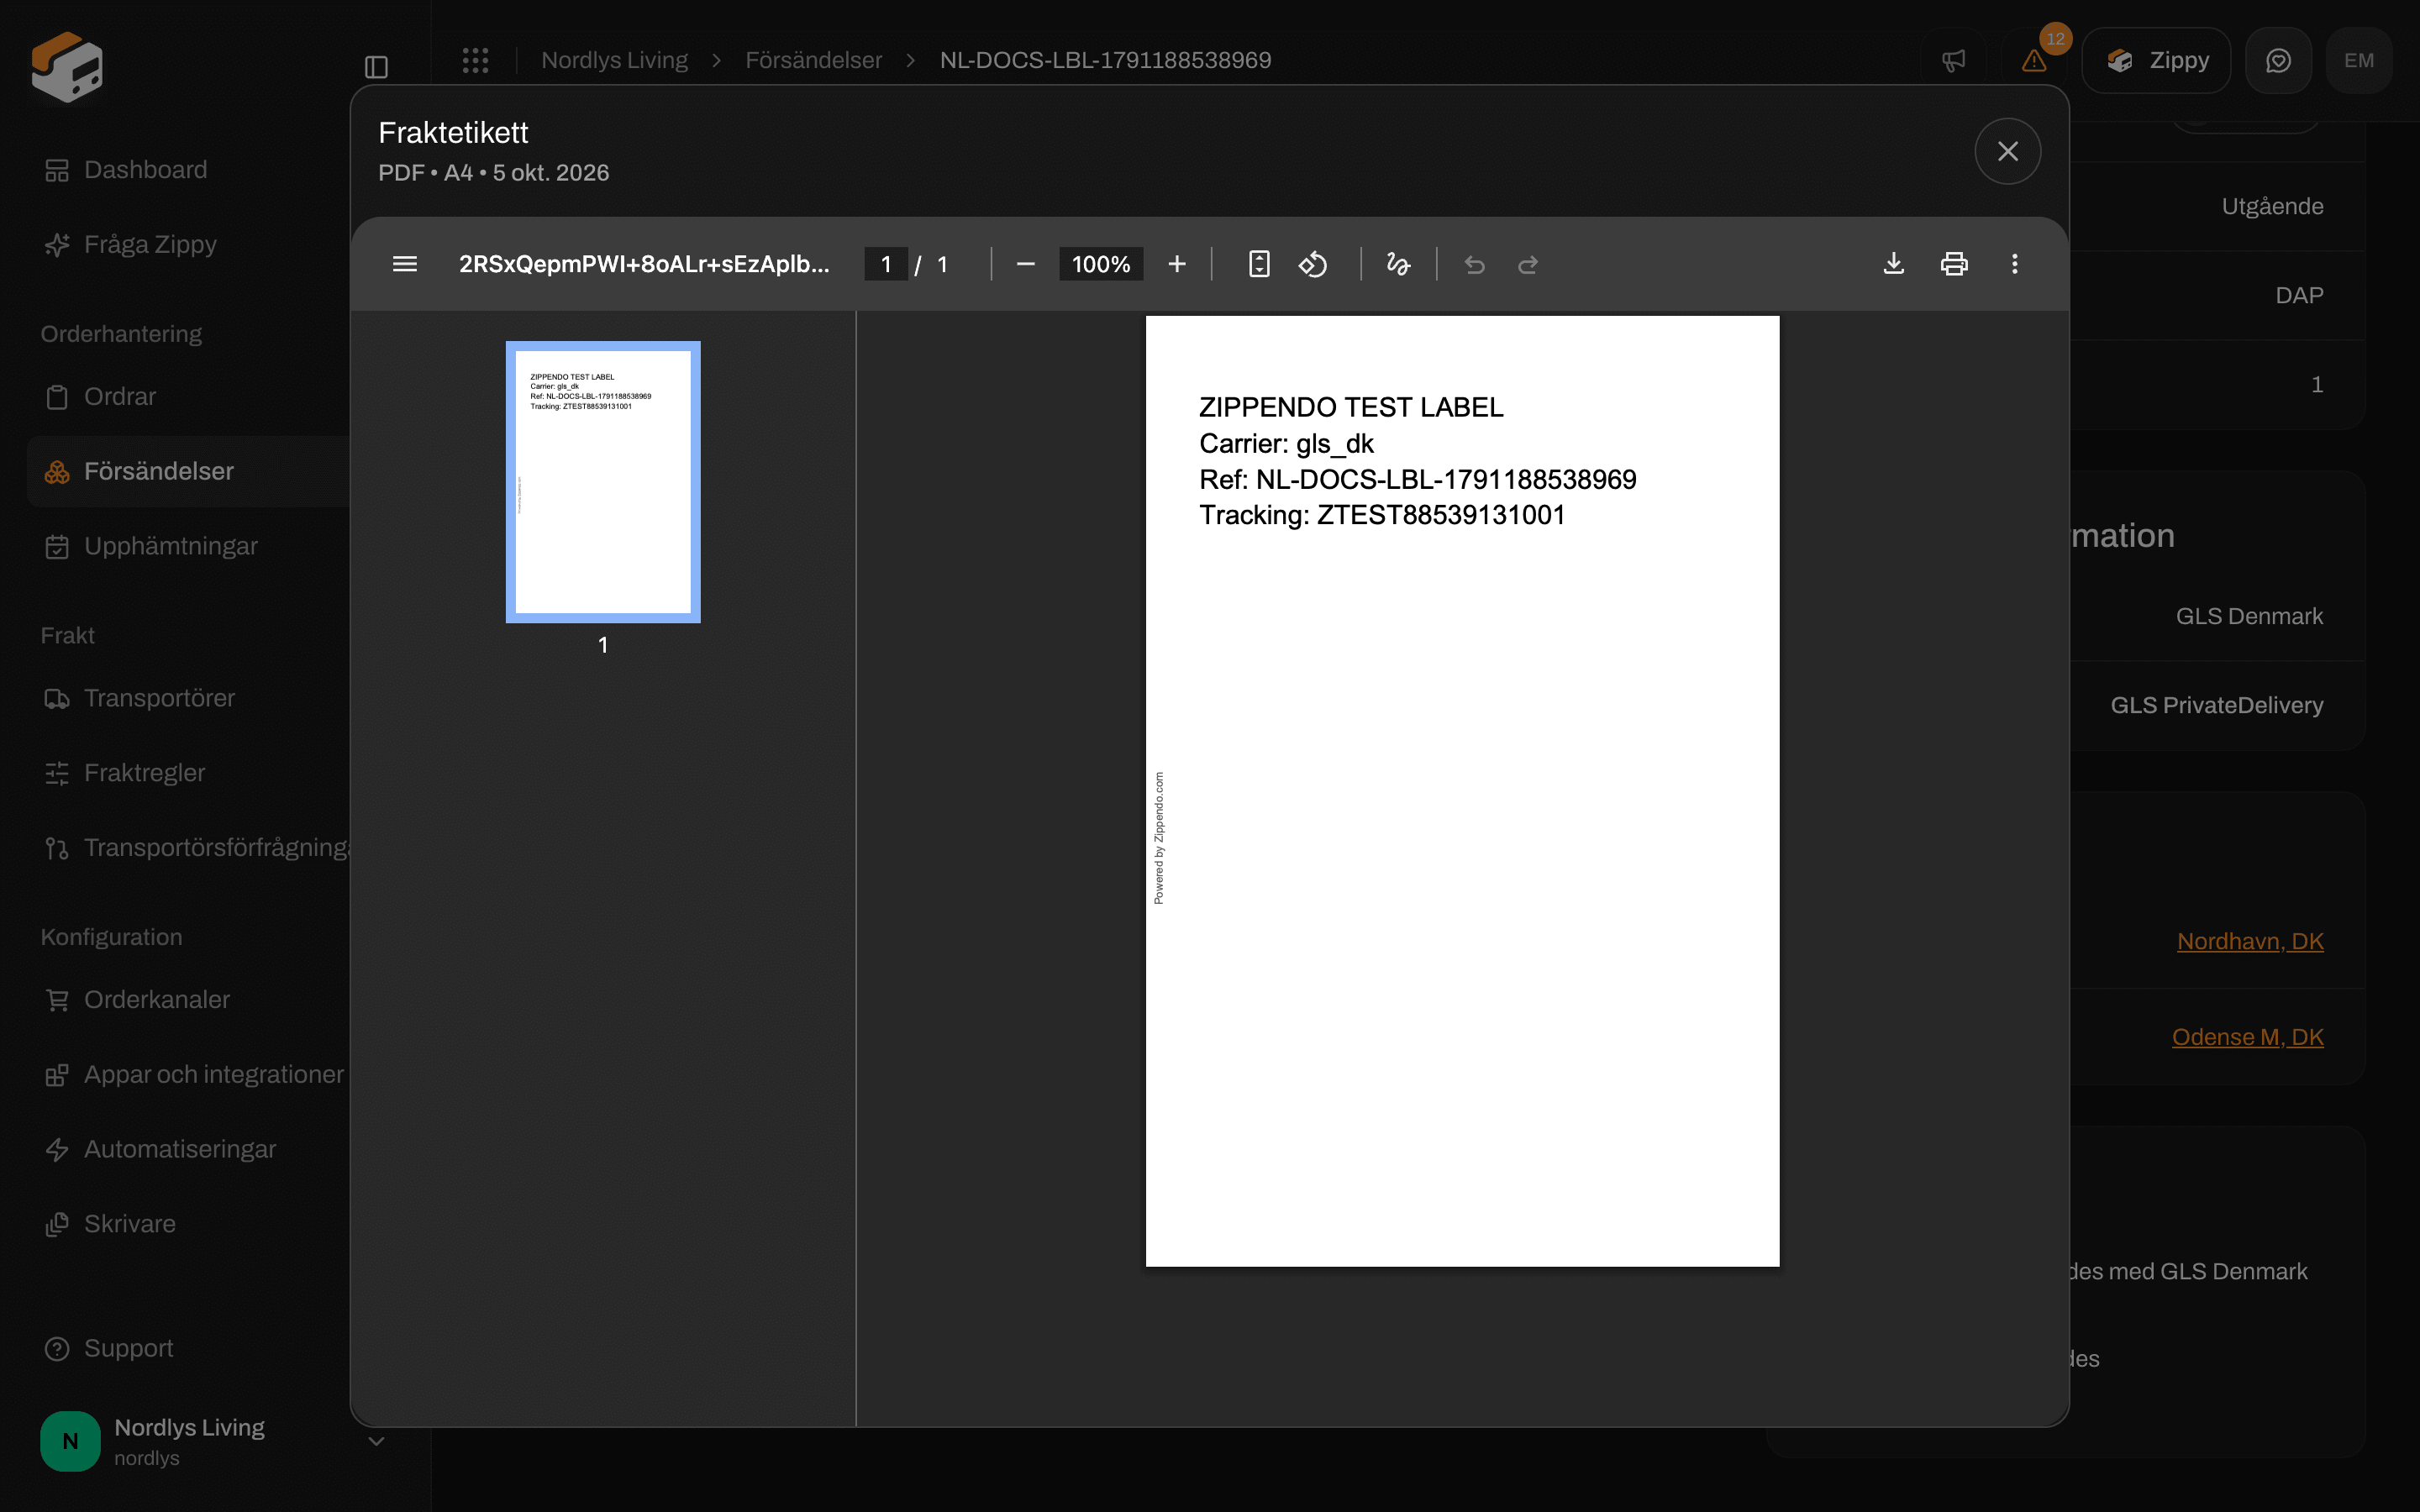
Task: Zoom in with plus icon
Action: coord(1177,264)
